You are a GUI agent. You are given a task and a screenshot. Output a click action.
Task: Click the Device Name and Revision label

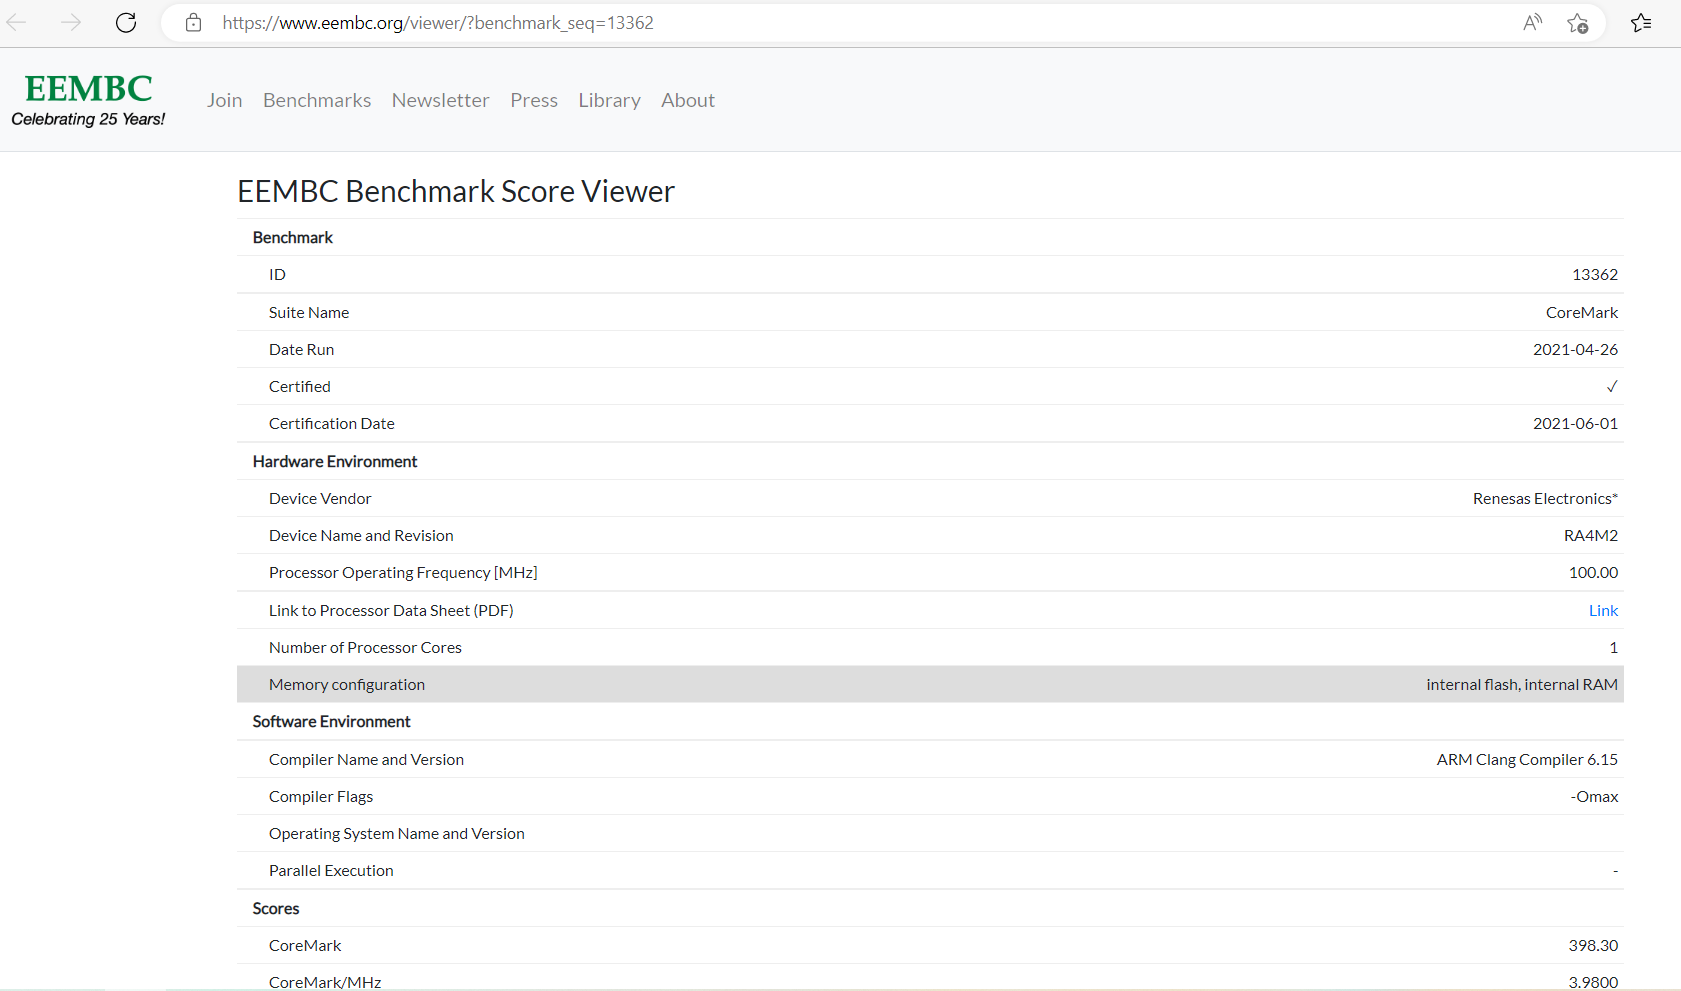point(361,535)
